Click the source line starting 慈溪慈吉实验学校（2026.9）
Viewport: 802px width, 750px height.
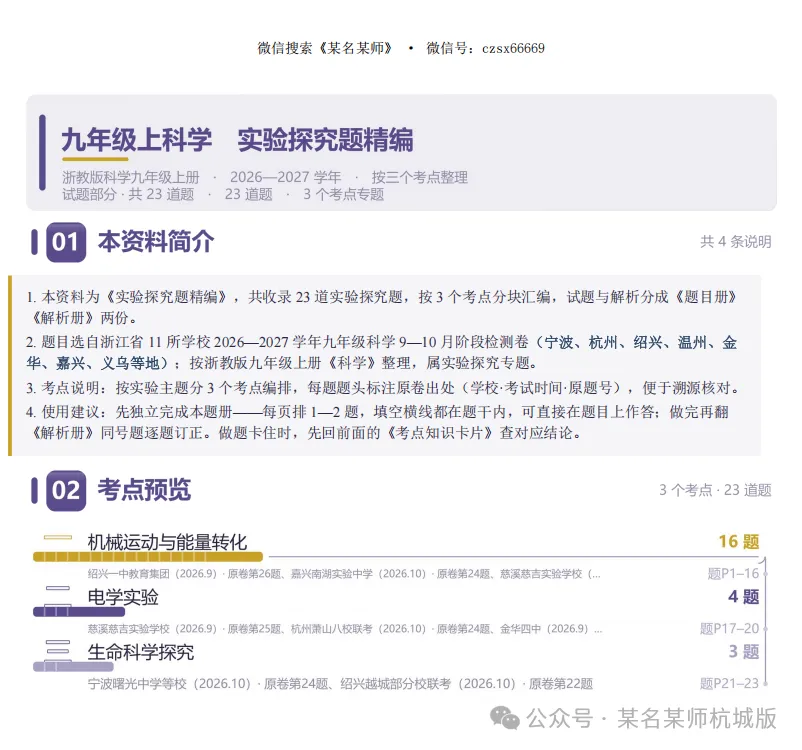pyautogui.click(x=345, y=628)
